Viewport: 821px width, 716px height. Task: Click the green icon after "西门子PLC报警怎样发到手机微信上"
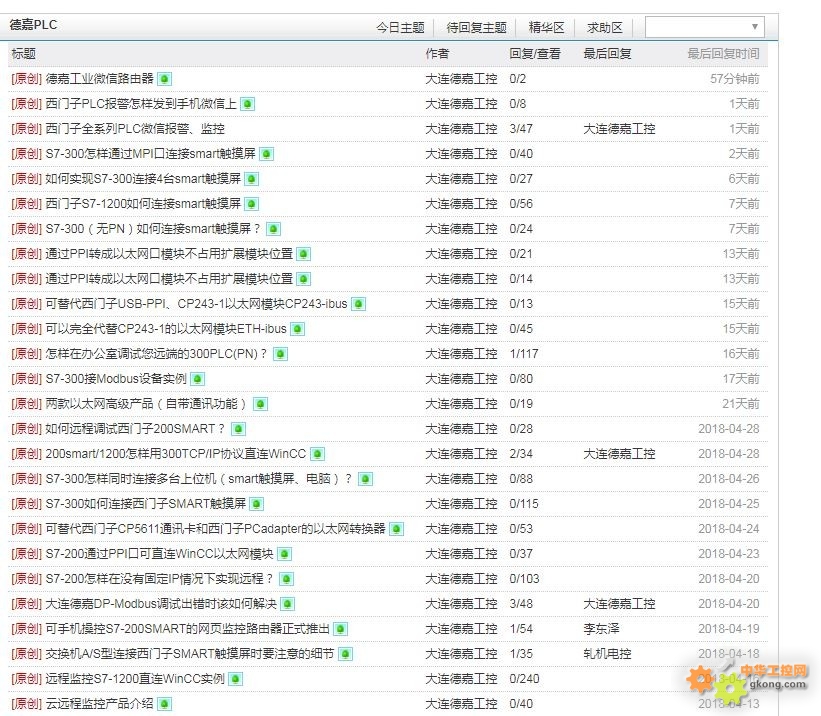pos(248,104)
